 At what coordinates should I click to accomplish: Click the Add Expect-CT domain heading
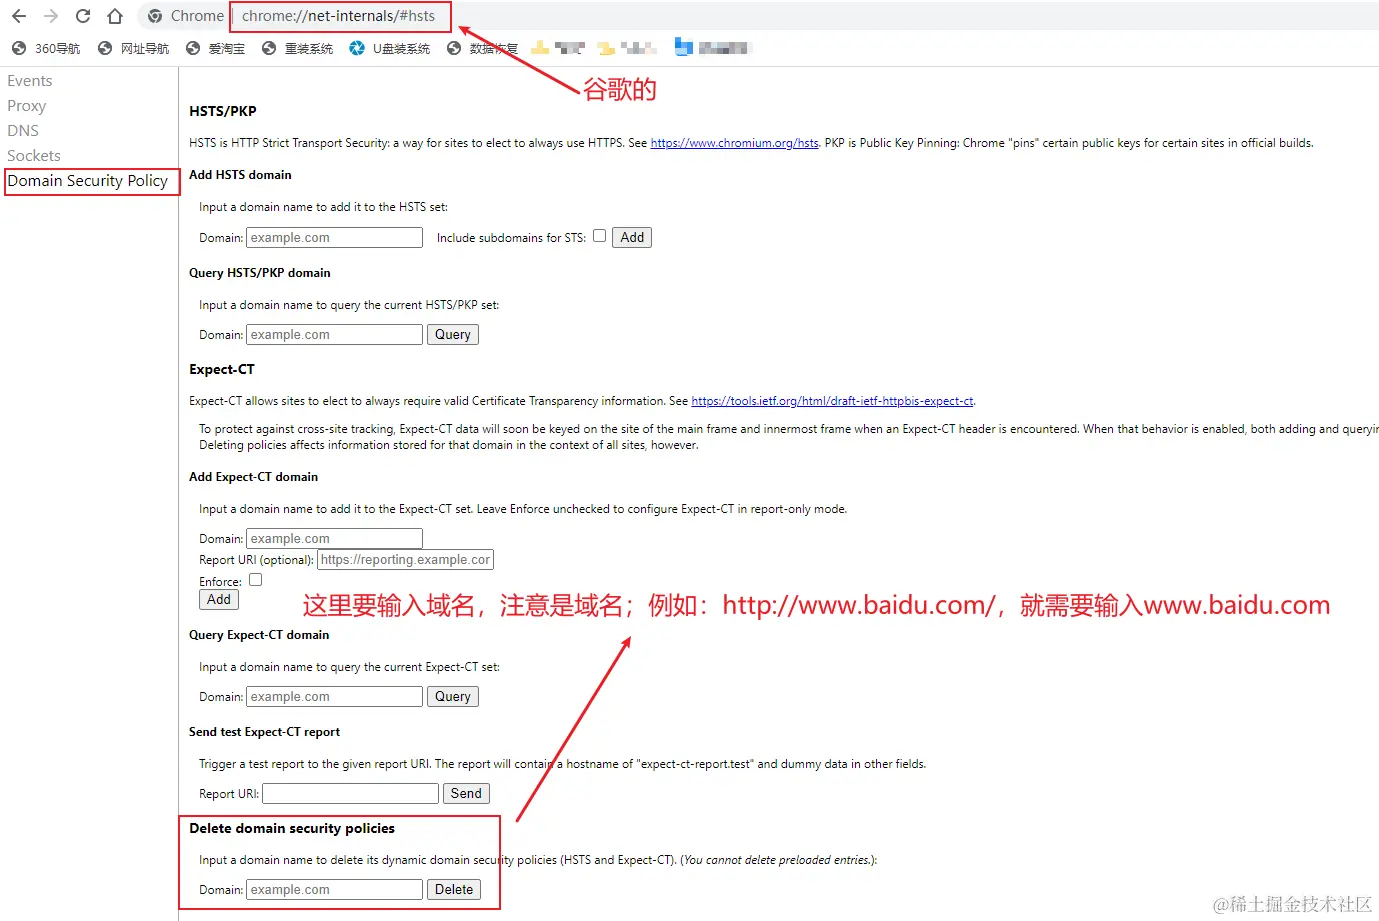coord(254,477)
